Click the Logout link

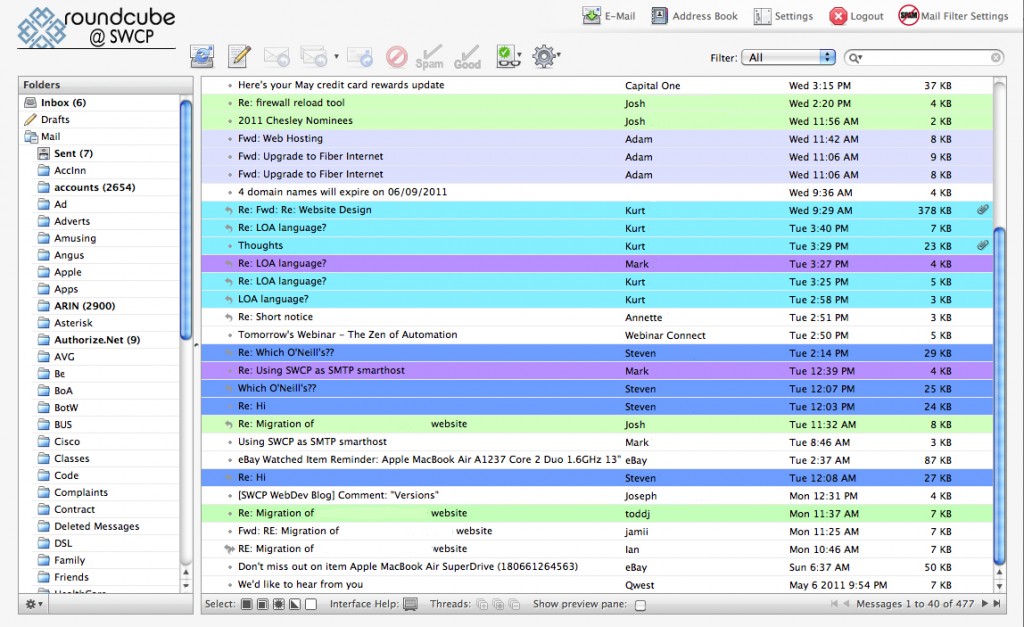coord(856,16)
